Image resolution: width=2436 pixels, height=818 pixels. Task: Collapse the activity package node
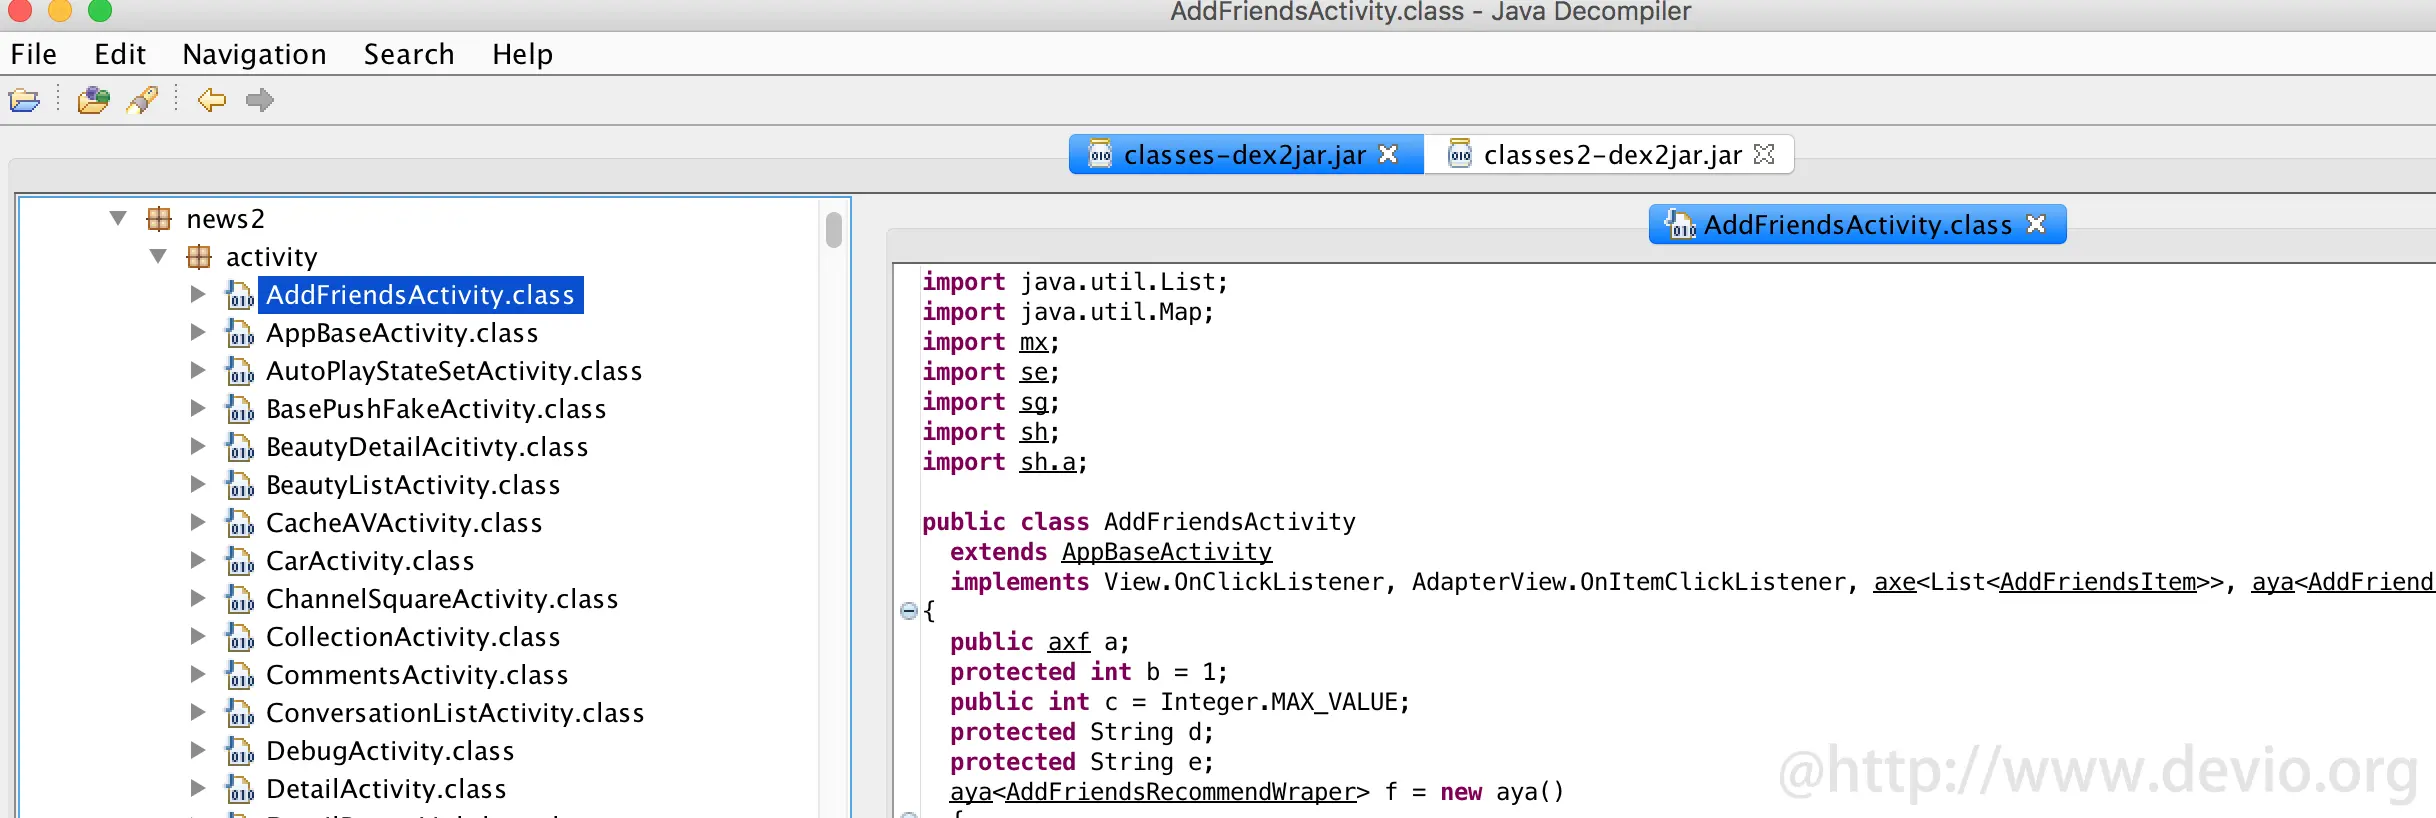click(x=158, y=257)
